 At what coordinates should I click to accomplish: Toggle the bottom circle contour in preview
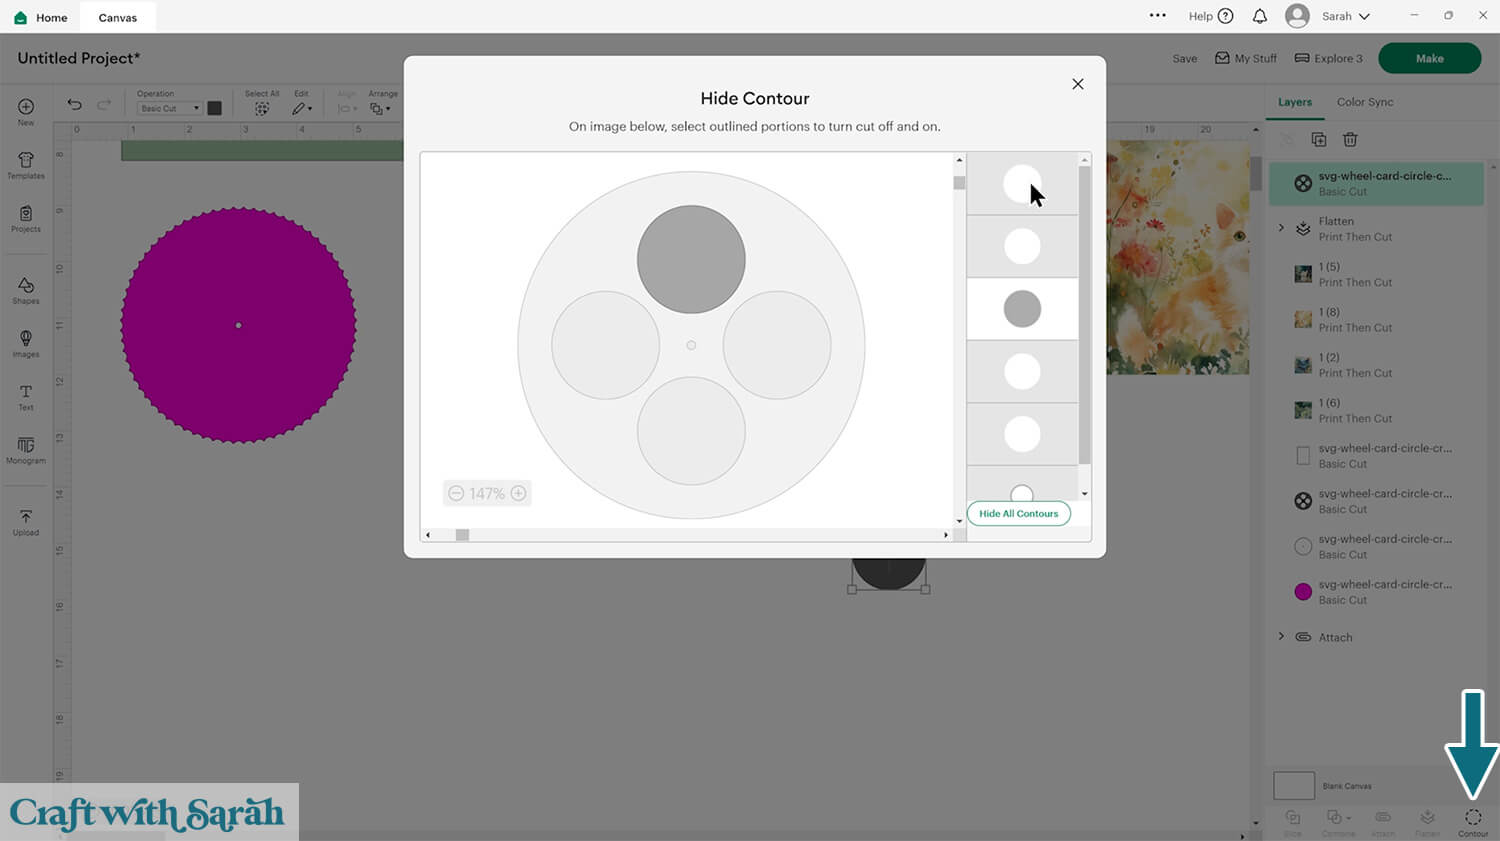pyautogui.click(x=691, y=431)
